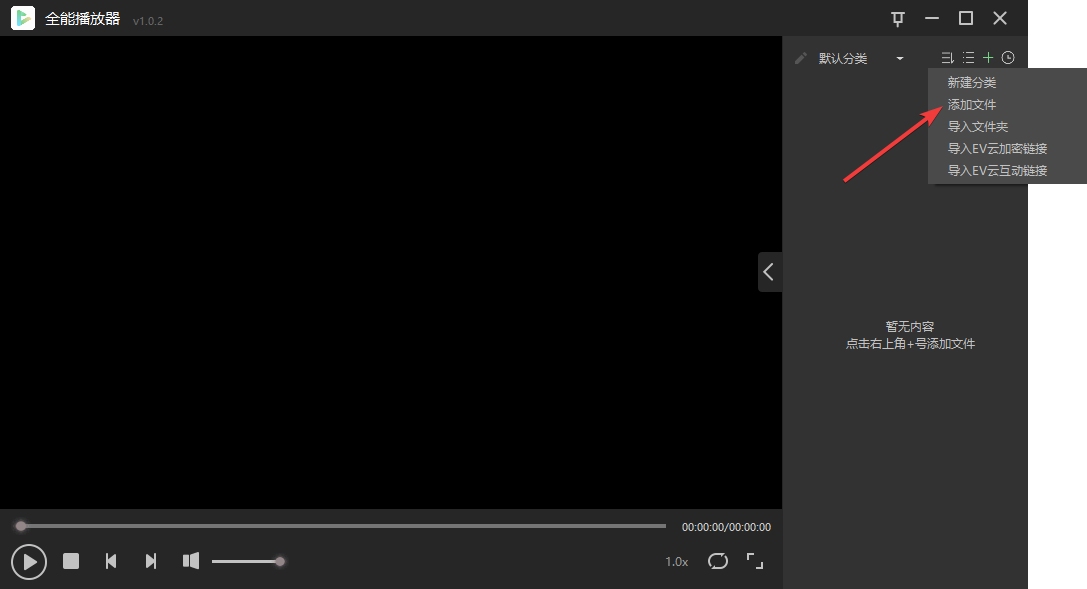This screenshot has height=589, width=1087.
Task: Open the playback history clock icon
Action: 1008,58
